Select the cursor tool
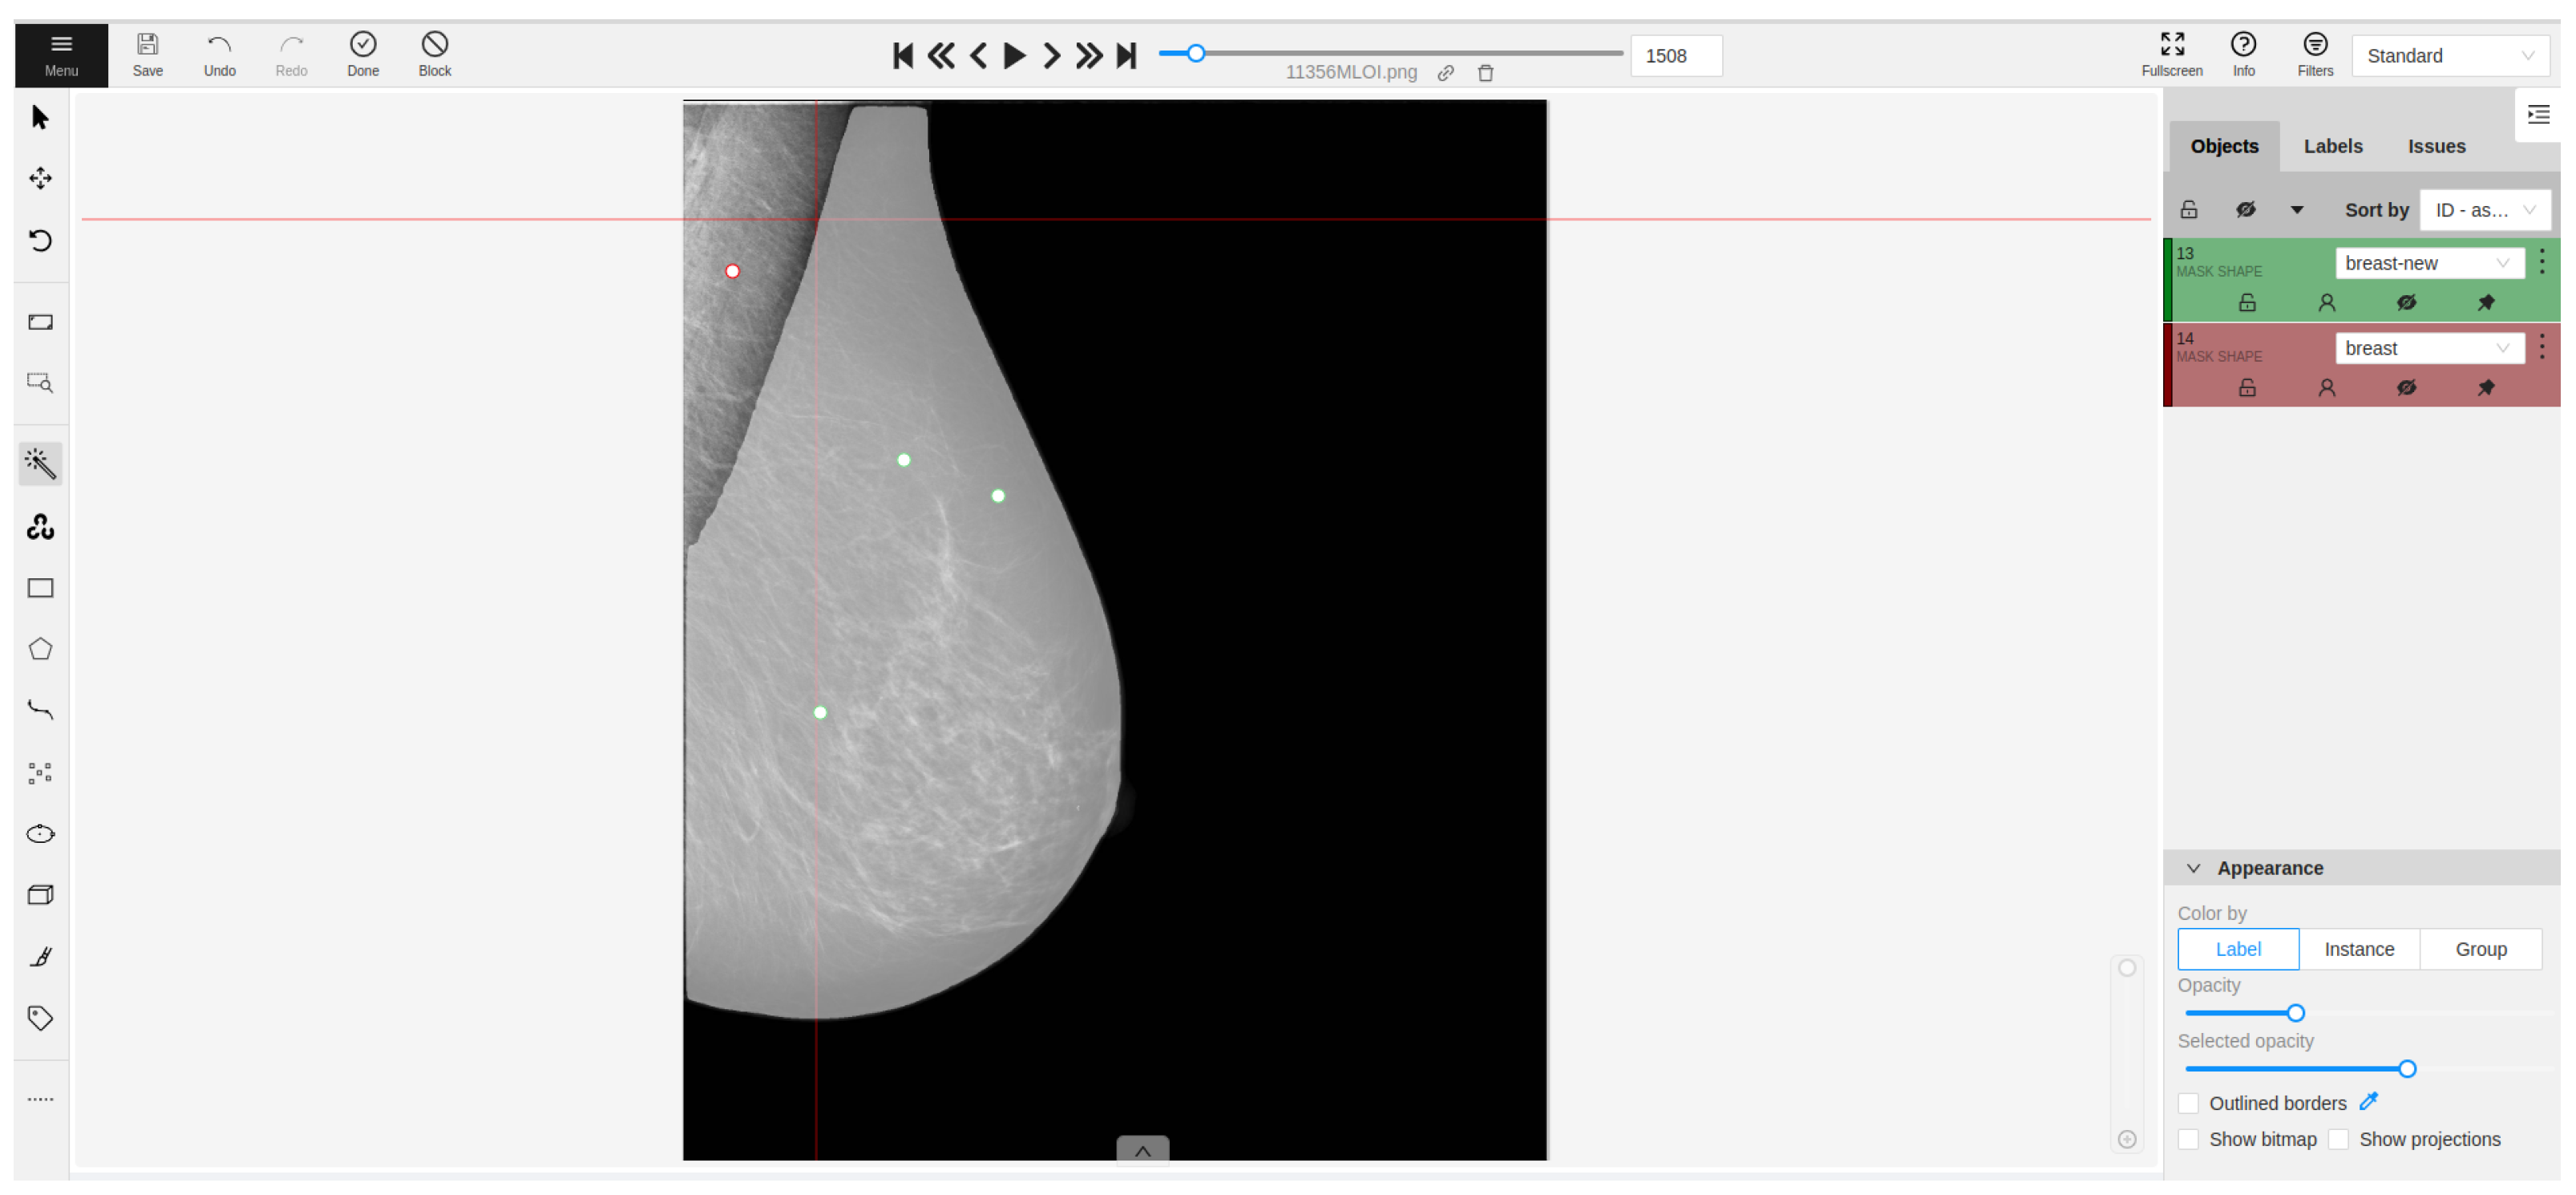The height and width of the screenshot is (1195, 2576). [40, 118]
